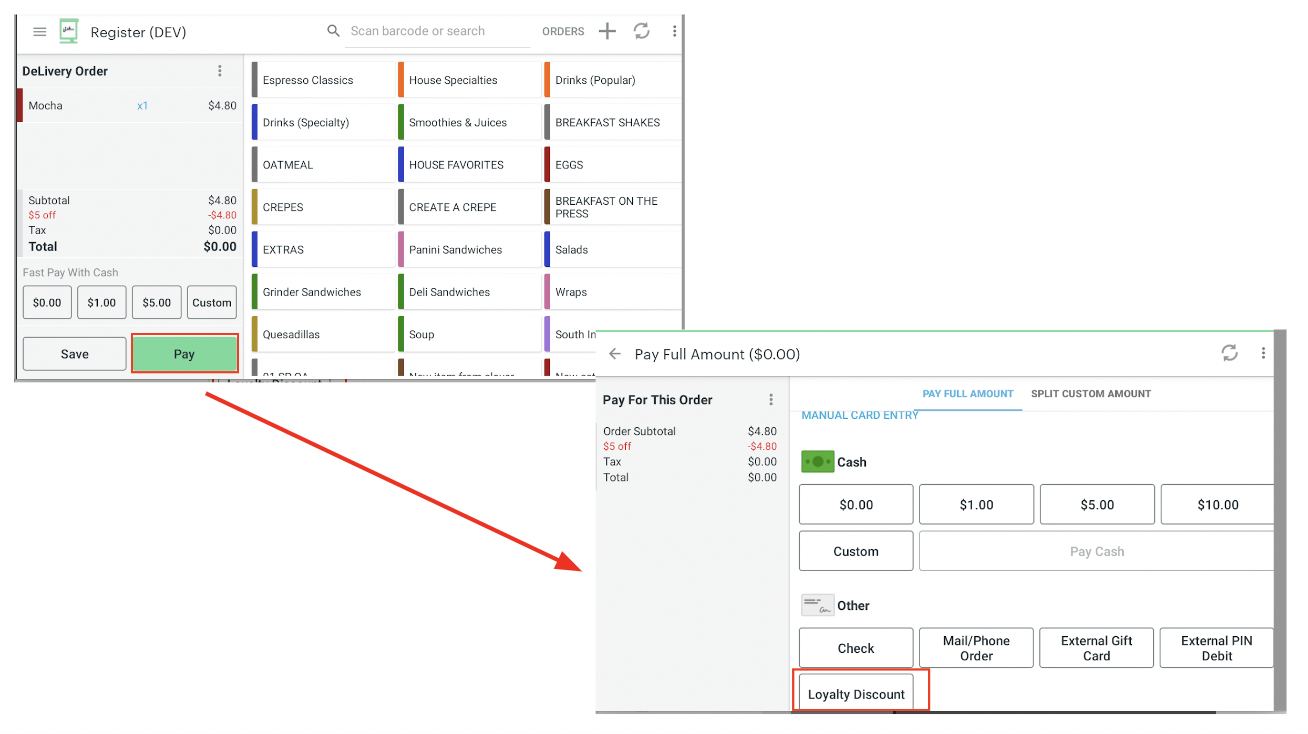The image size is (1308, 734).
Task: Choose External Gift Card payment
Action: click(1096, 648)
